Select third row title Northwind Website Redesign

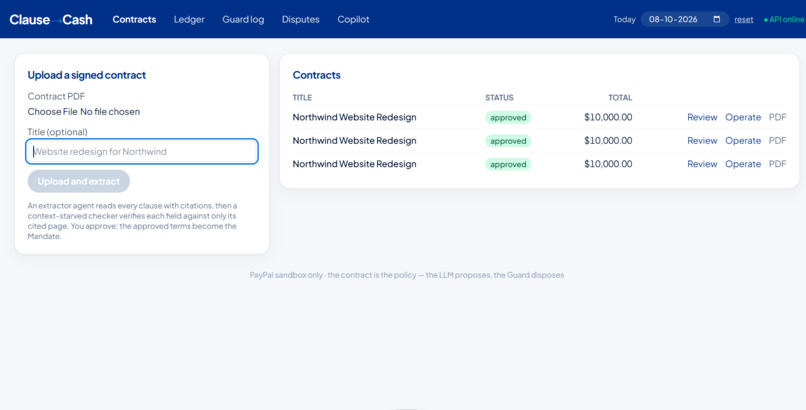pos(354,164)
